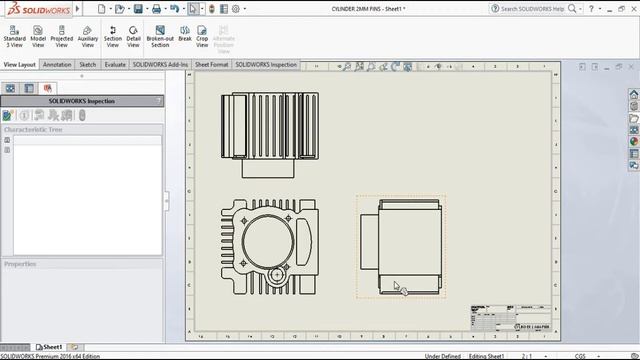Create a Section View
The height and width of the screenshot is (360, 640).
[x=113, y=36]
